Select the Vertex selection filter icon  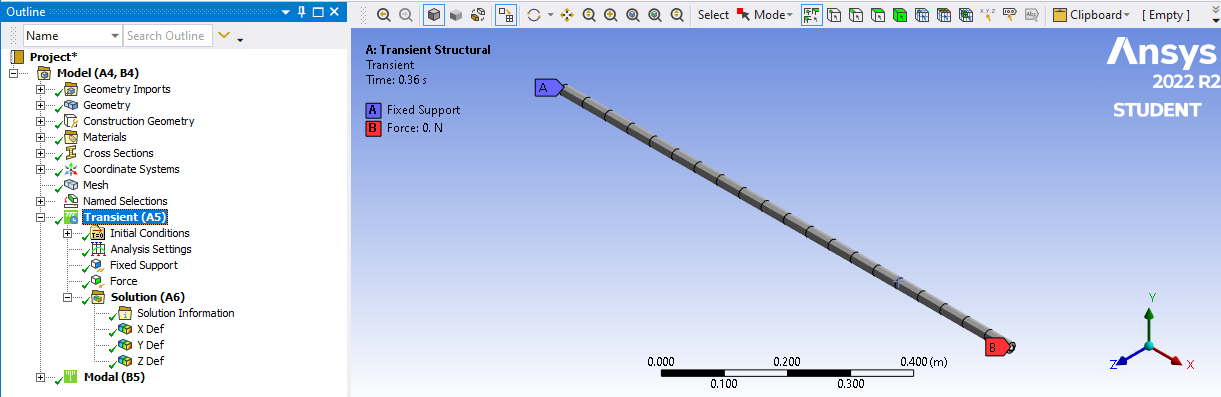[833, 15]
